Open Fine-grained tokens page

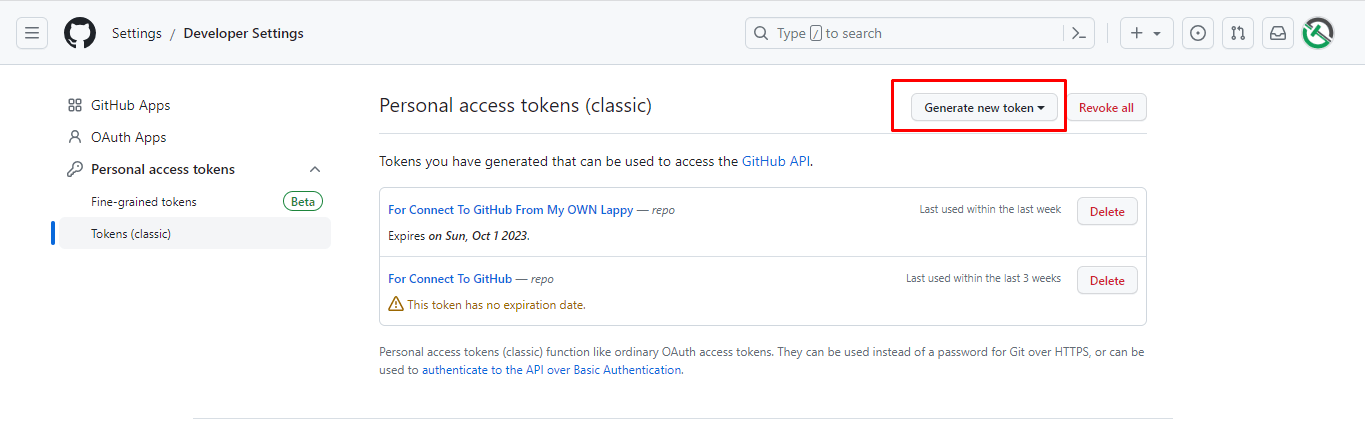point(144,201)
